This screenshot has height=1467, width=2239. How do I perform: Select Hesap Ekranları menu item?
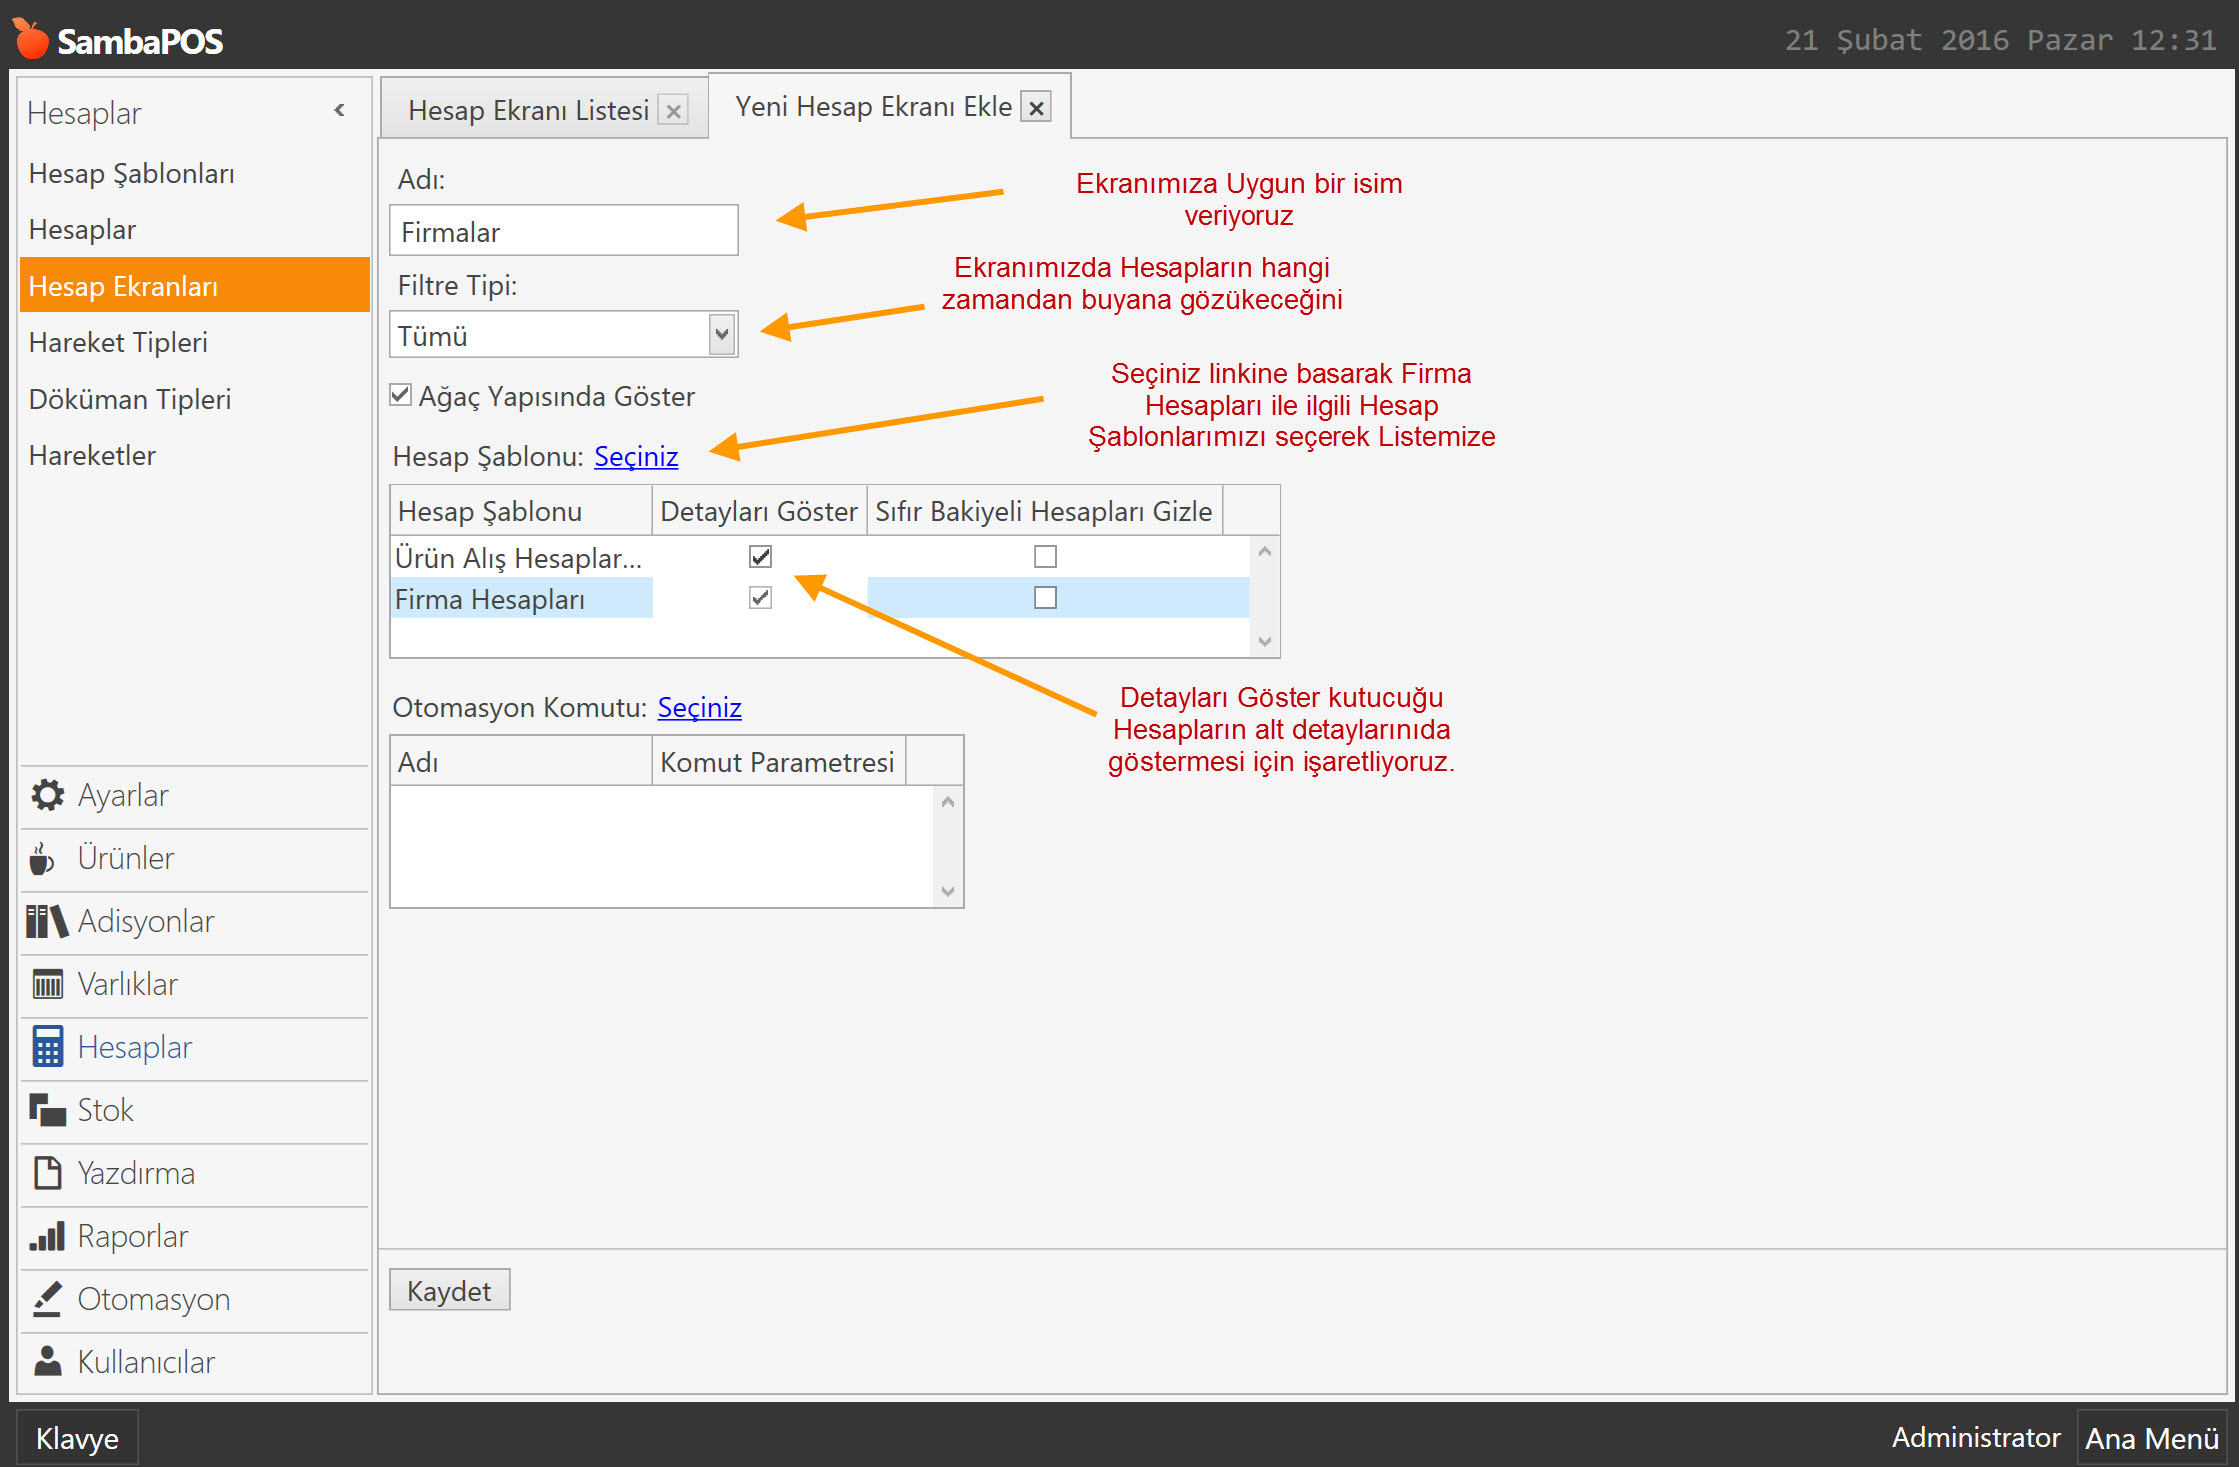click(x=194, y=286)
